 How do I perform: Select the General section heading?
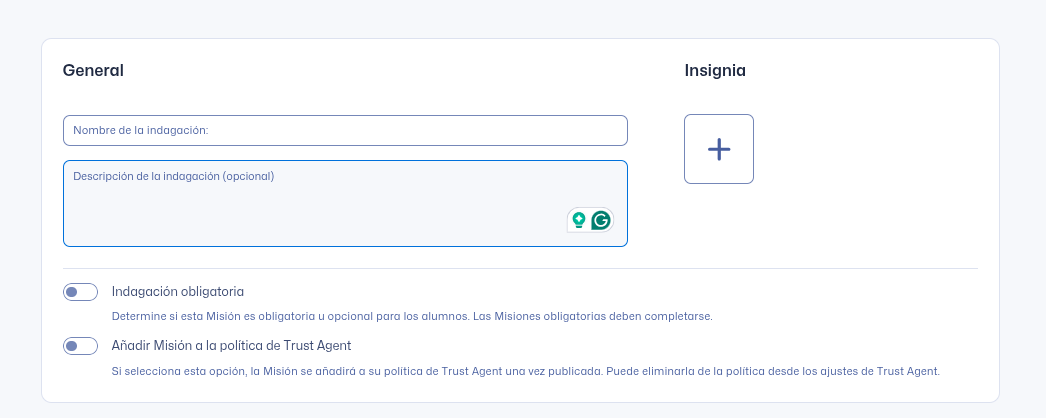[93, 71]
